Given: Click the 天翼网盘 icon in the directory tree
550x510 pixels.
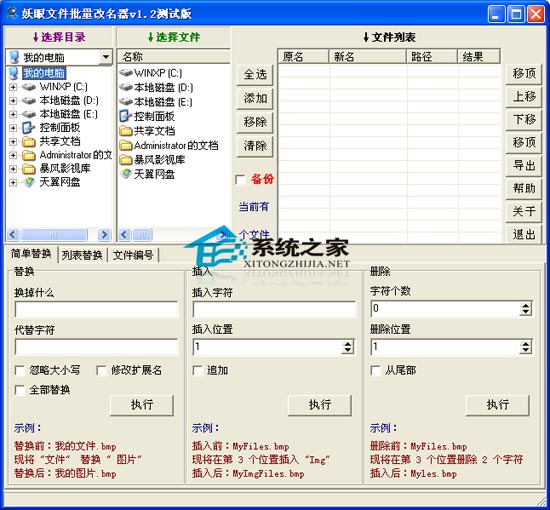Looking at the screenshot, I should (29, 182).
